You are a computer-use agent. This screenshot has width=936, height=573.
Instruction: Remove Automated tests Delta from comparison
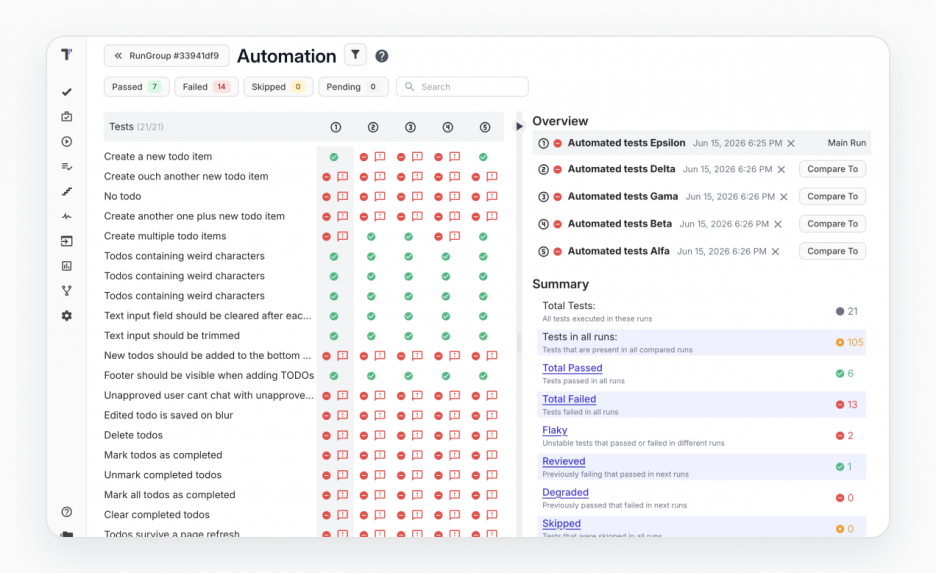[x=781, y=170]
